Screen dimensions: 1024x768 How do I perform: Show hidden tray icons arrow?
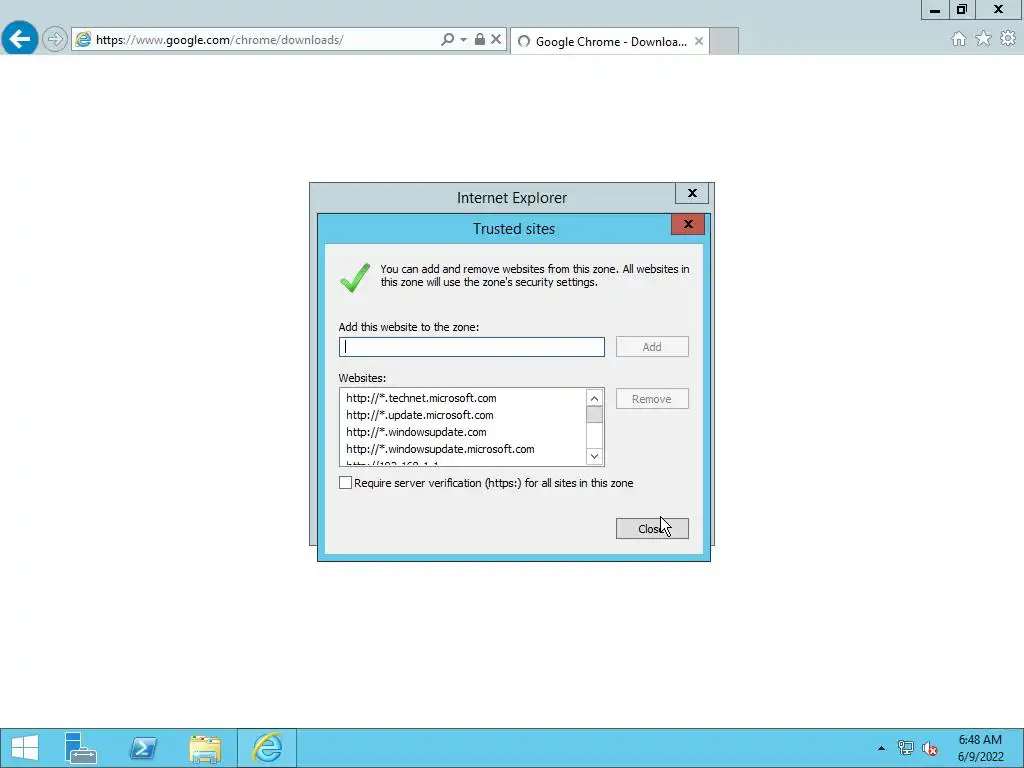[x=882, y=748]
